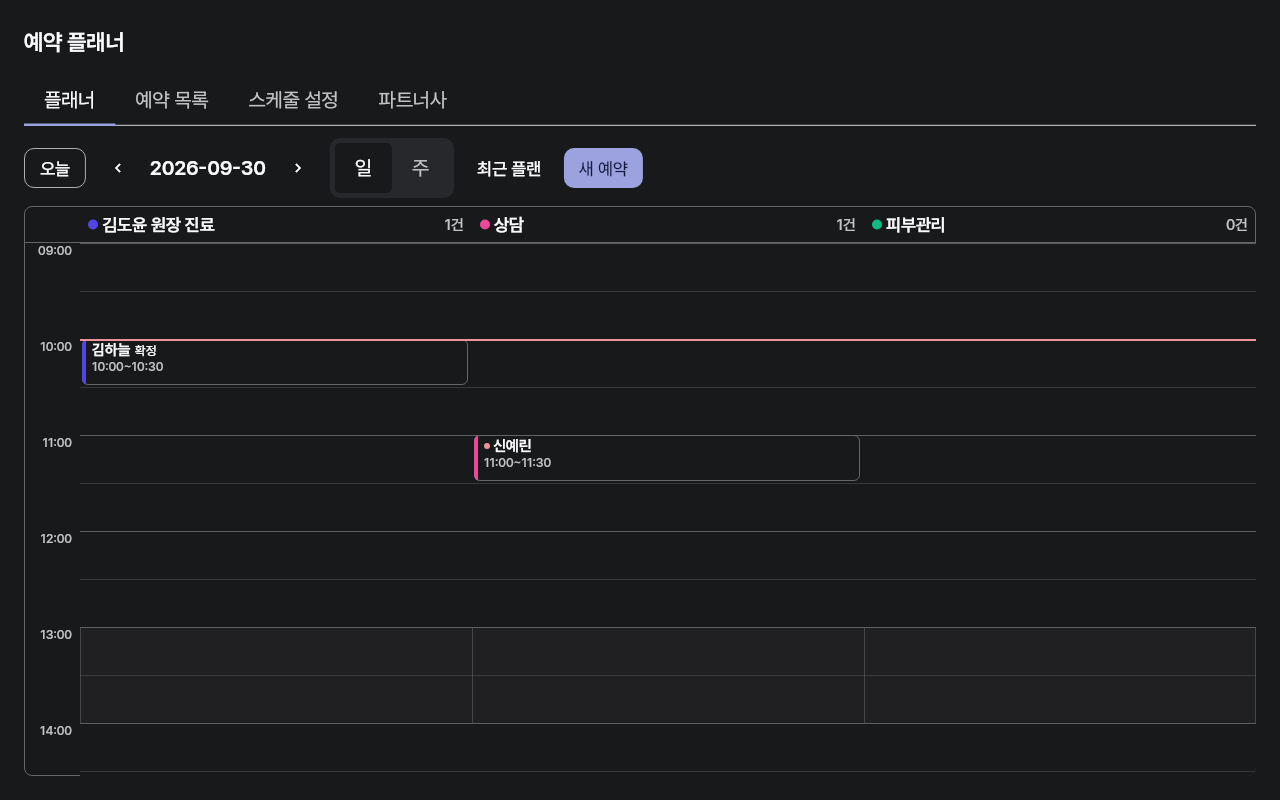Open 김하늘 10:00~10:30 appointment
This screenshot has height=800, width=1280.
point(275,362)
